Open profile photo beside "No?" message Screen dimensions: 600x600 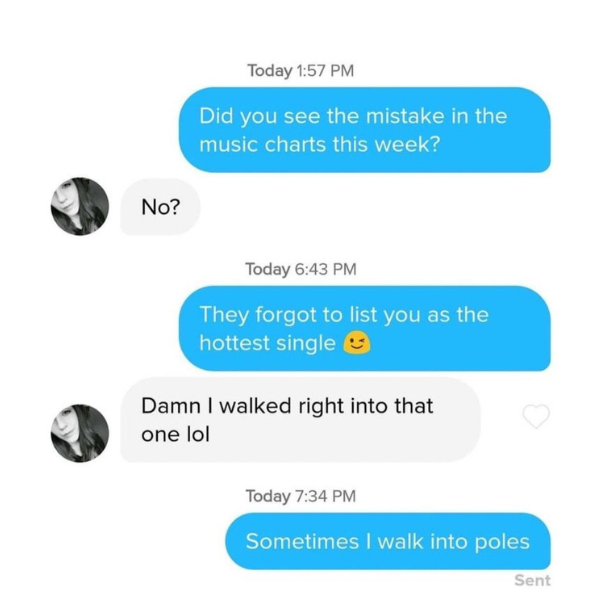80,206
